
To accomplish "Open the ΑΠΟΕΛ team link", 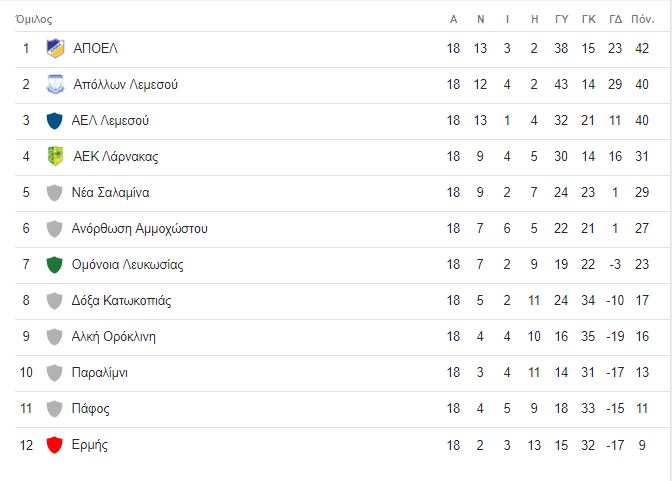I will (95, 48).
